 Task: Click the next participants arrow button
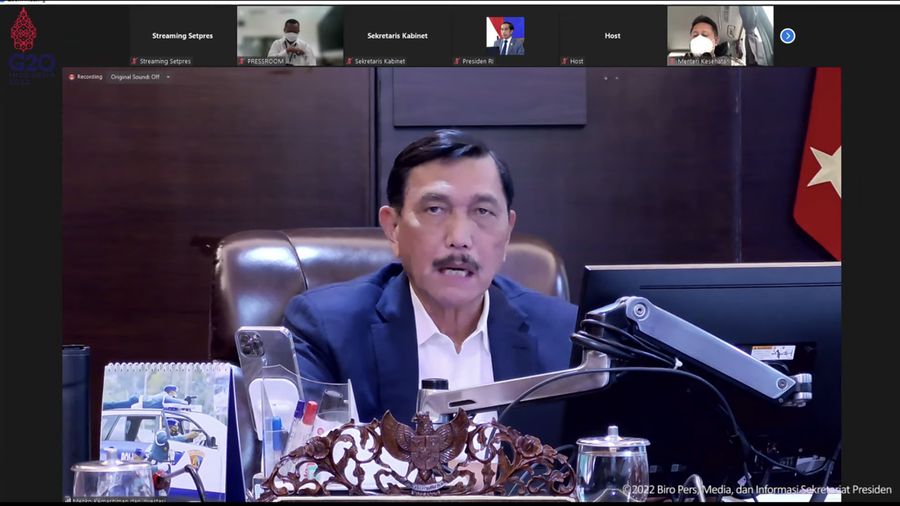click(787, 36)
